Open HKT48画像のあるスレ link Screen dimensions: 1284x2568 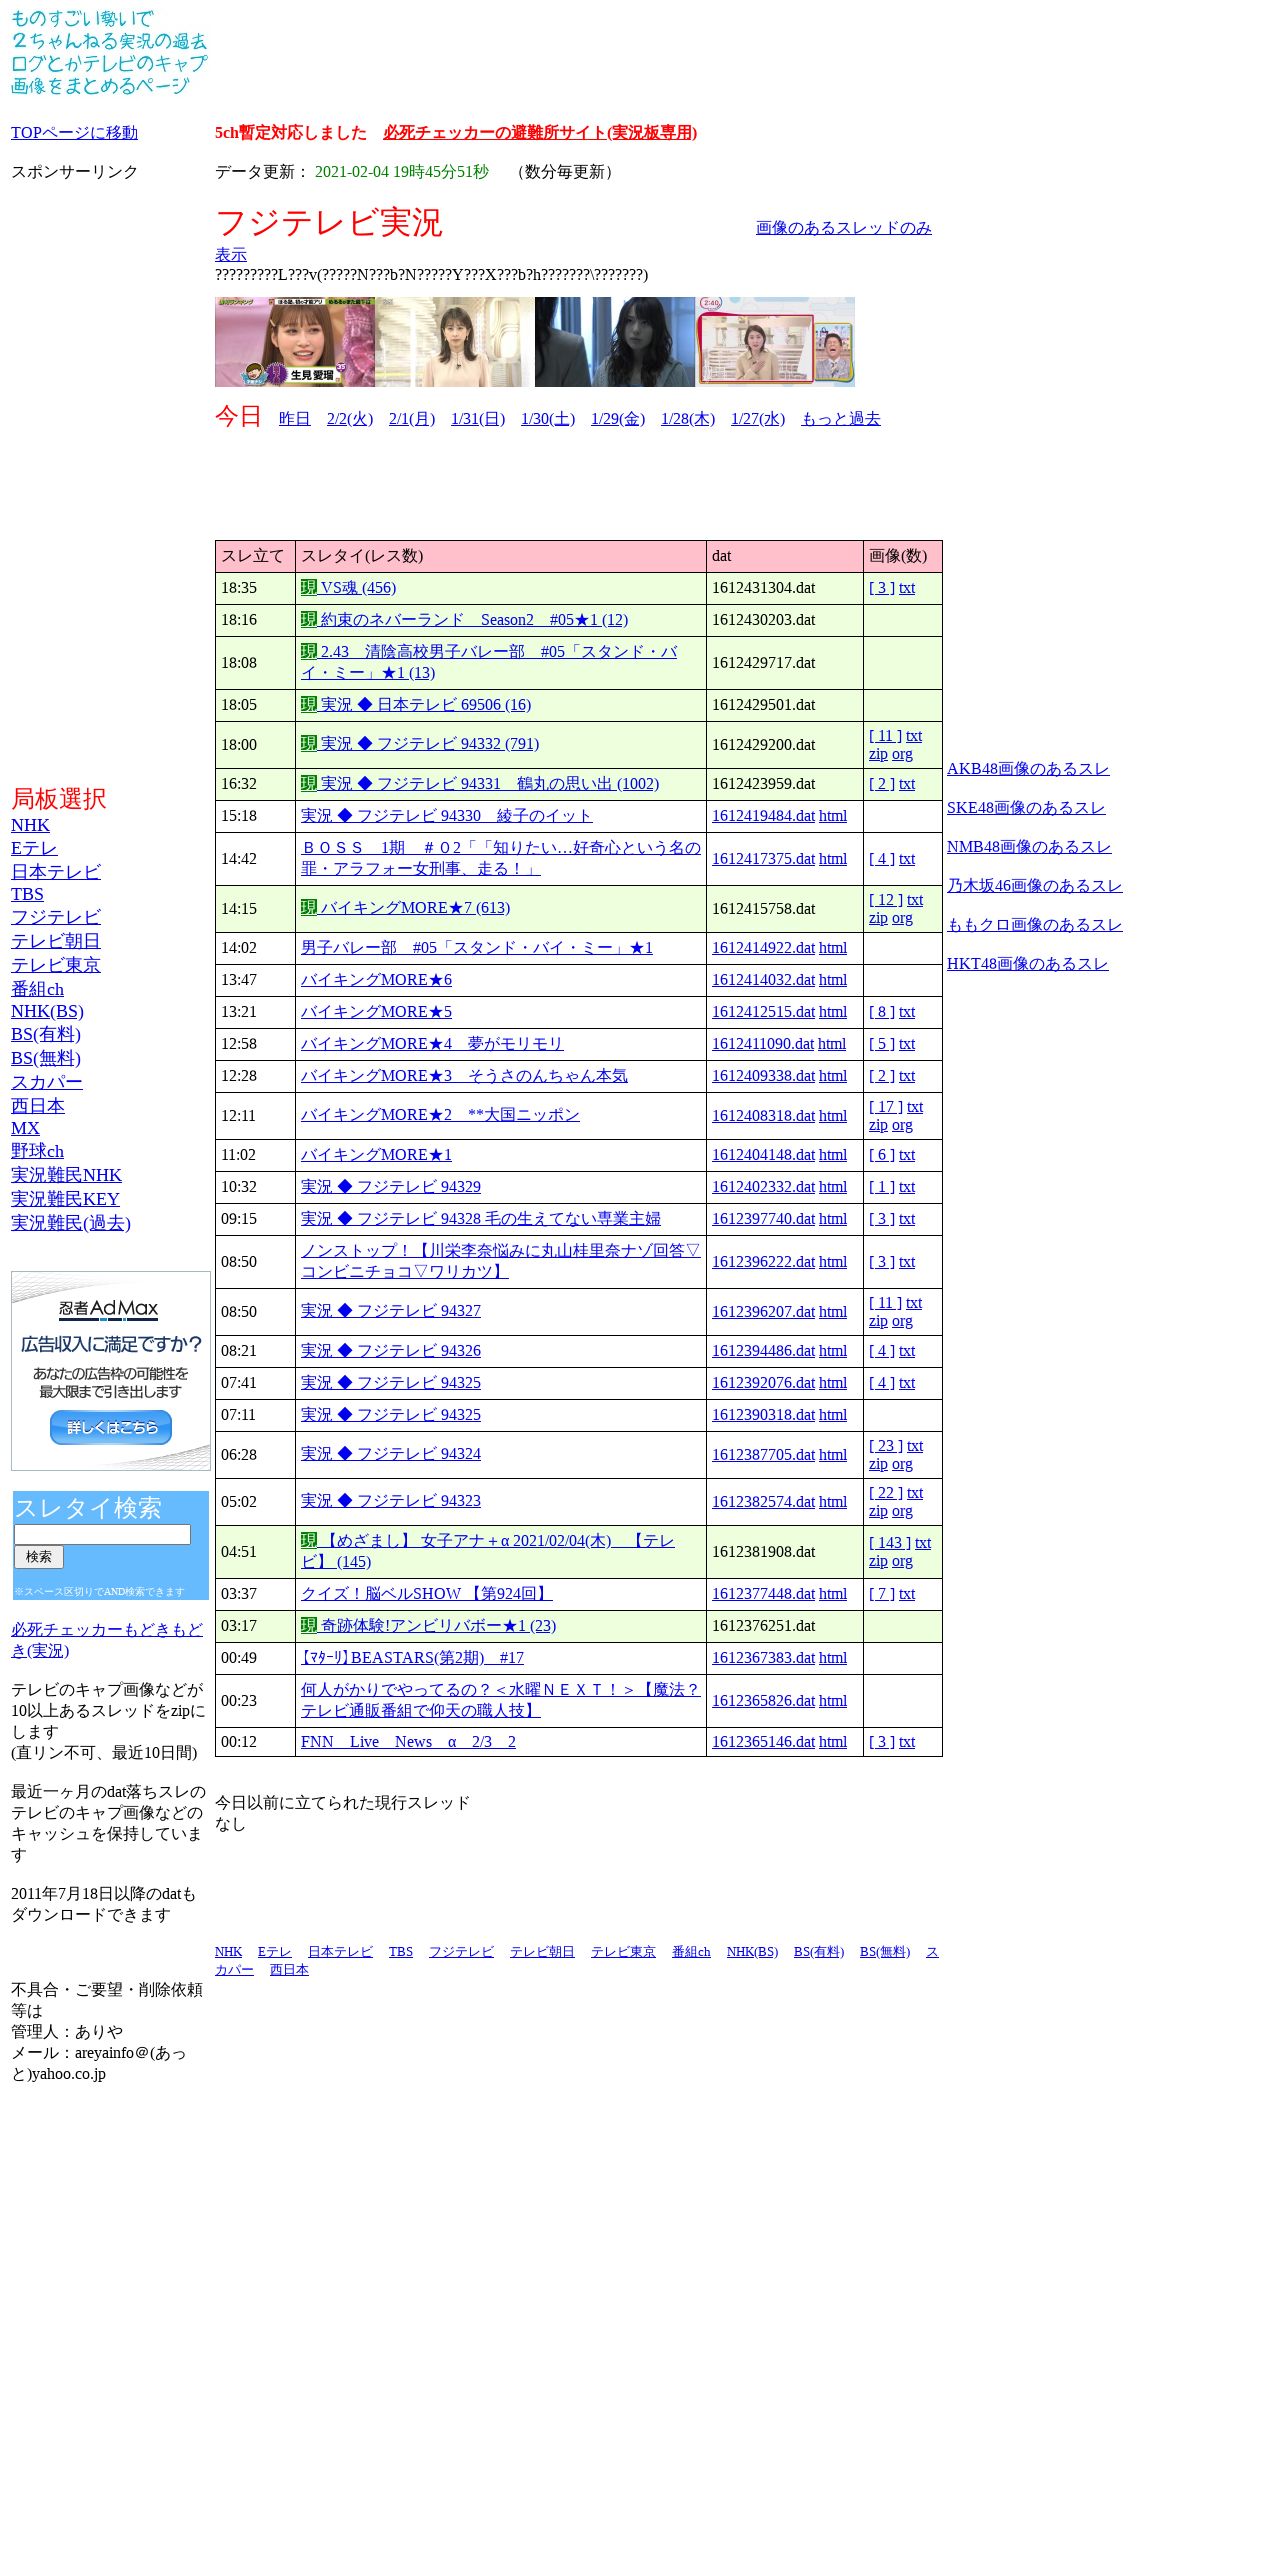(x=1028, y=964)
